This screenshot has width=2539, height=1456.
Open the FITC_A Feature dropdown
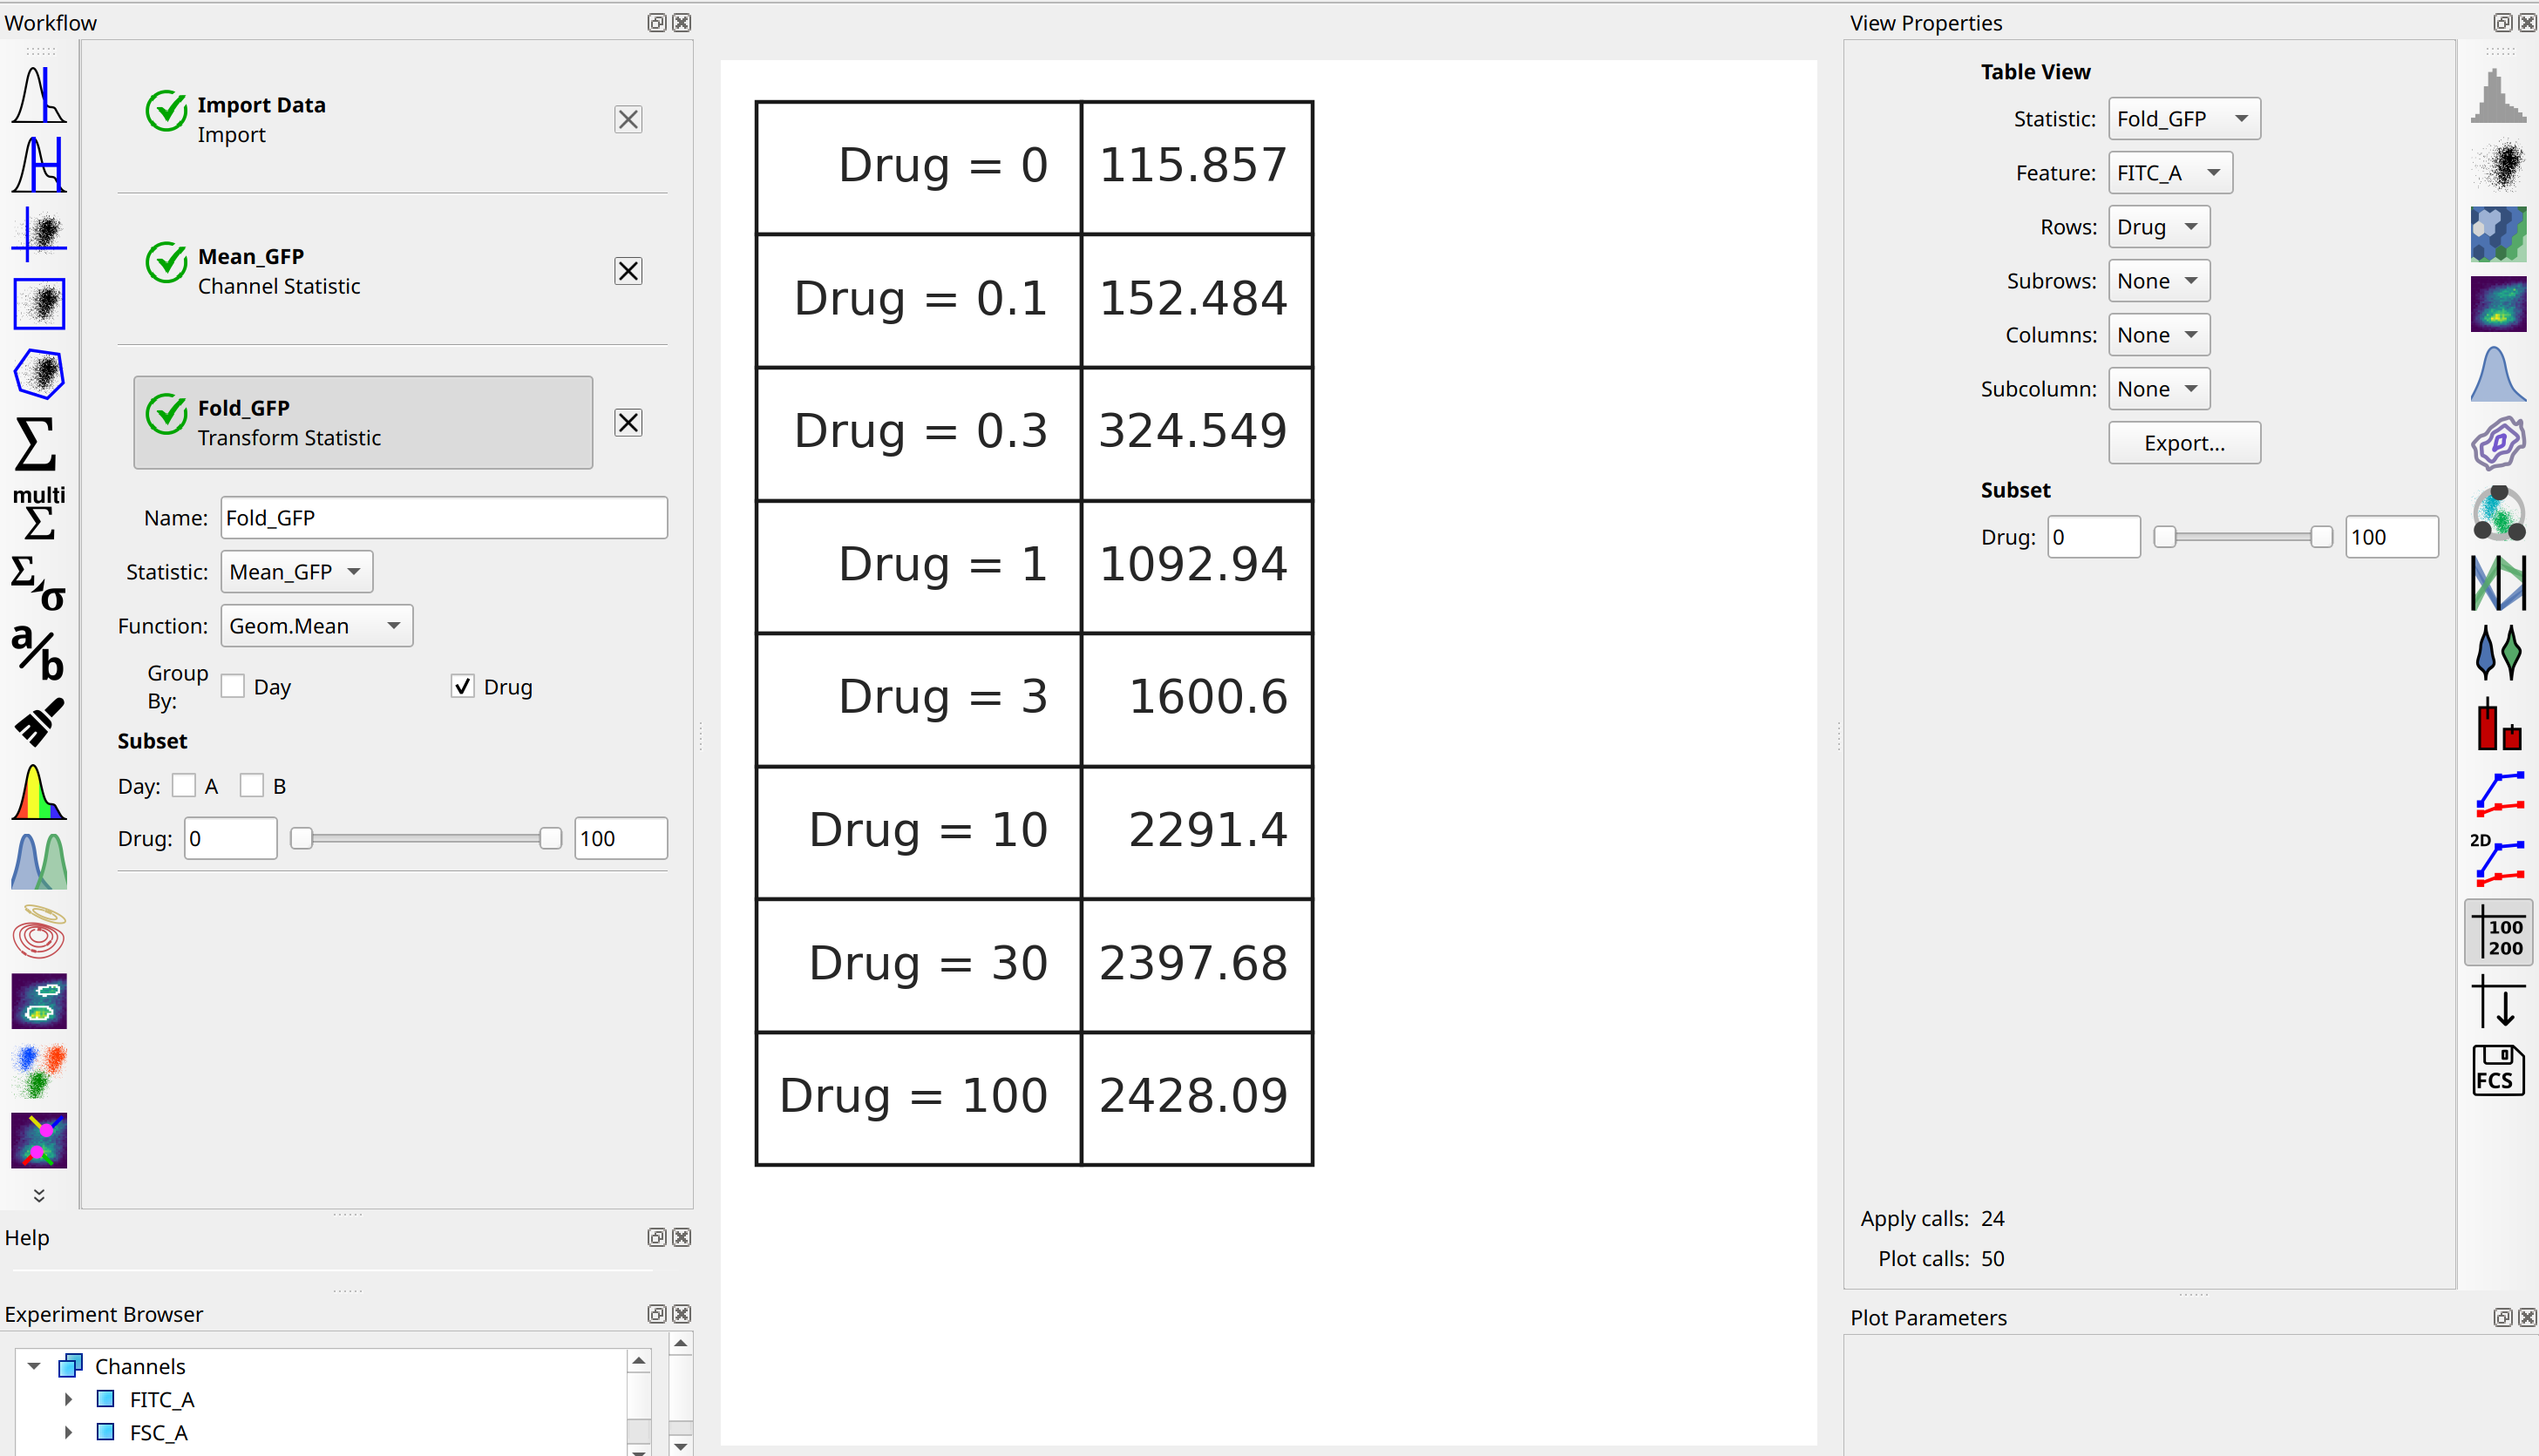[x=2170, y=173]
